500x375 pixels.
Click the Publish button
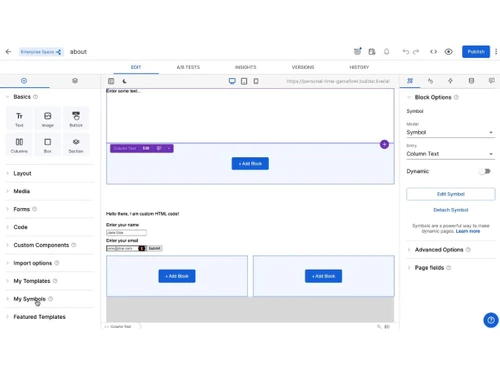pos(476,52)
